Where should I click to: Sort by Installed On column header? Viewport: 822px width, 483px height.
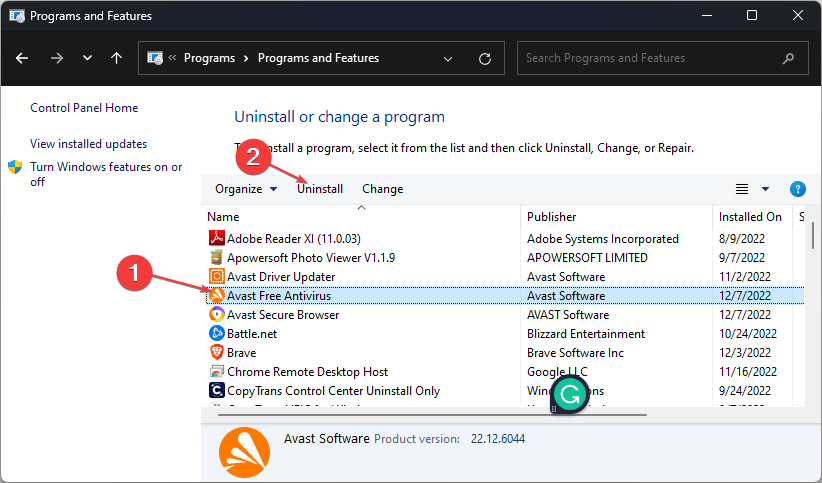pos(750,217)
